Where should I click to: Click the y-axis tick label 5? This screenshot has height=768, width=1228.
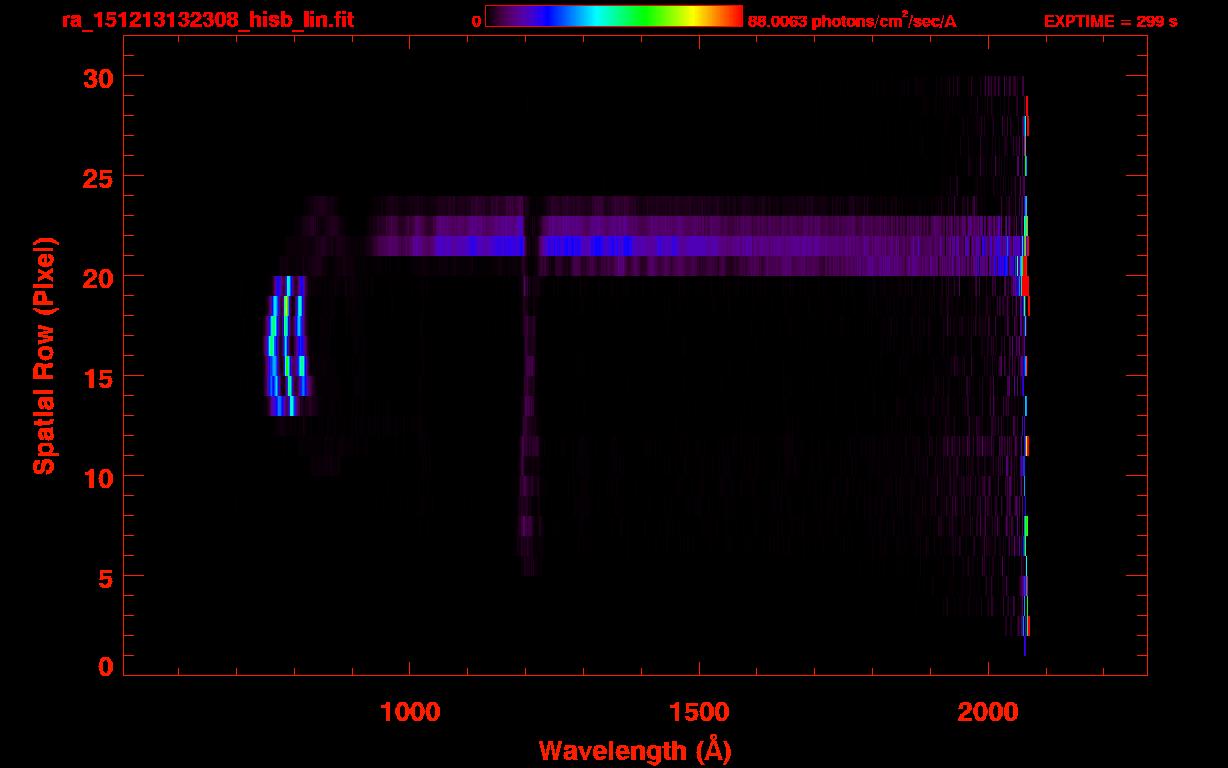click(104, 577)
